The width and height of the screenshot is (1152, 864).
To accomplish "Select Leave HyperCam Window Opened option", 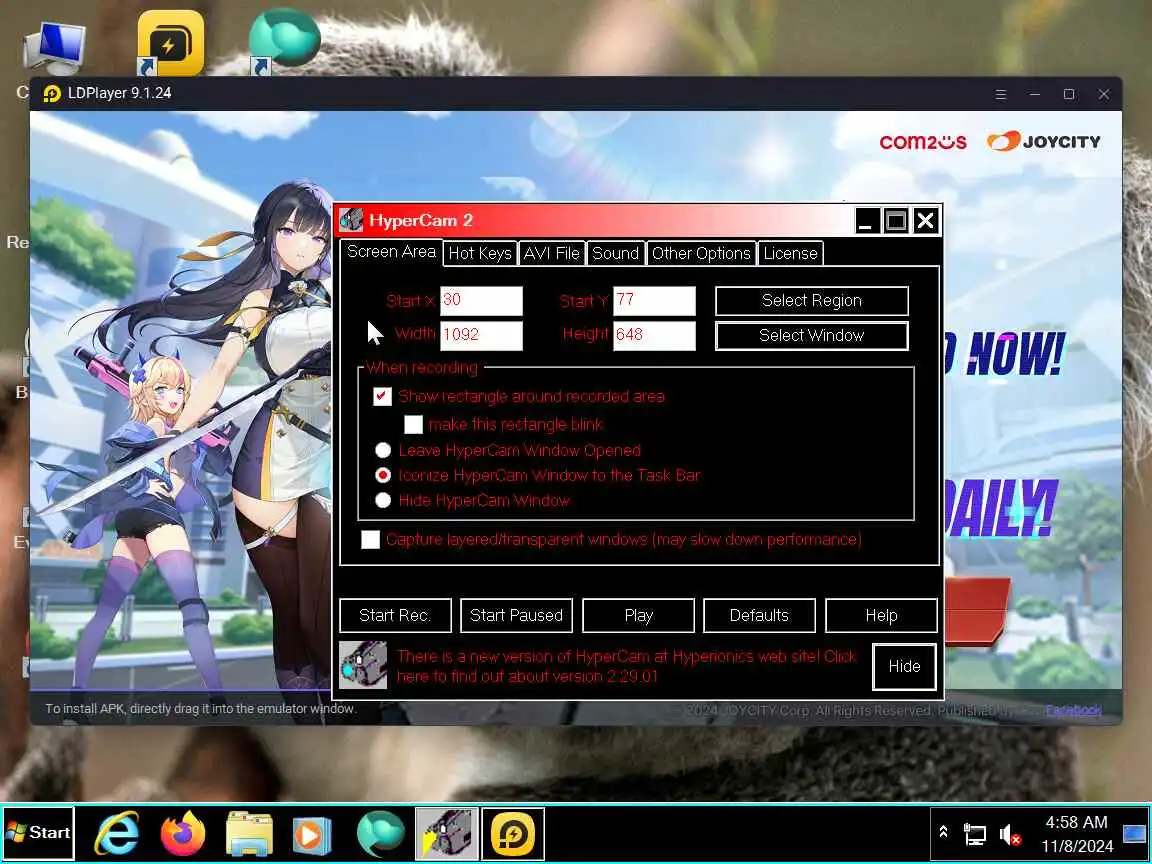I will [383, 450].
